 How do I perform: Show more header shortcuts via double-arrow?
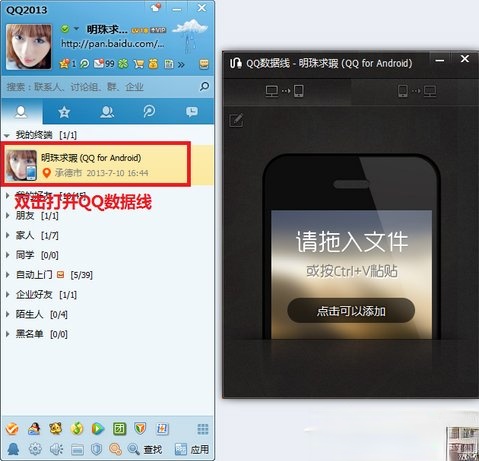pos(181,64)
